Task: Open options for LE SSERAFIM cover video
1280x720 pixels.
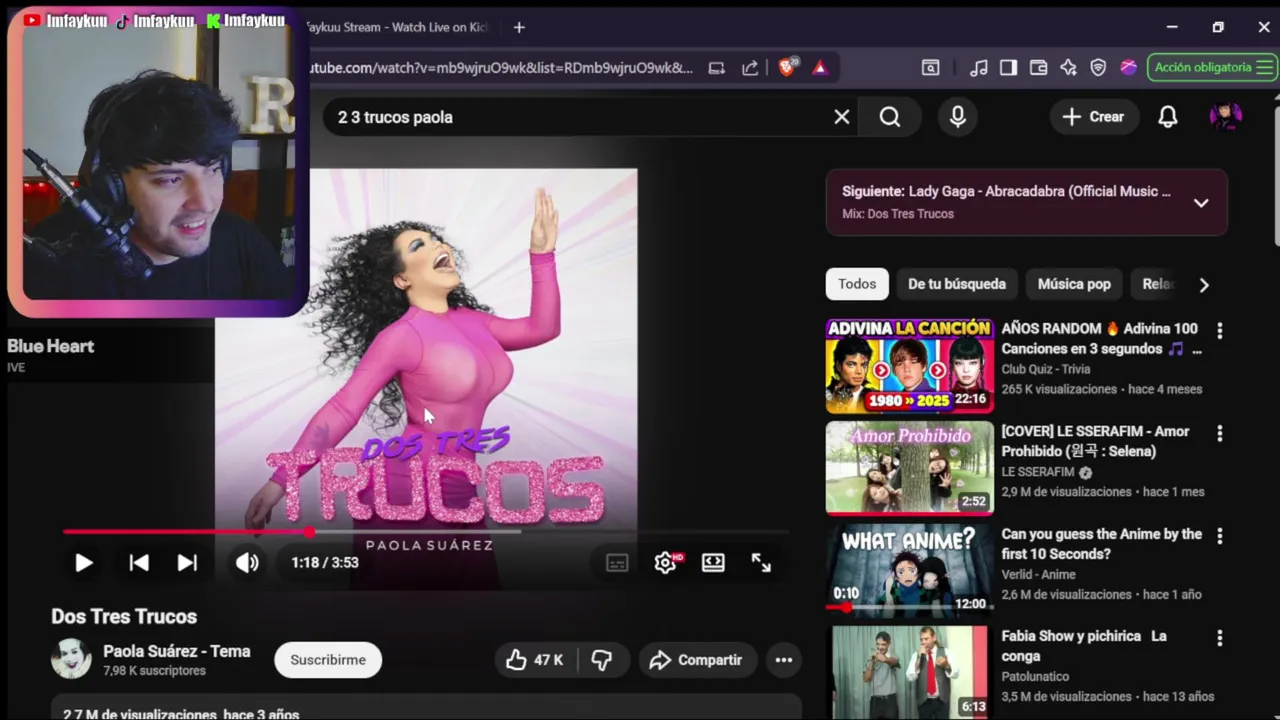Action: (1219, 433)
